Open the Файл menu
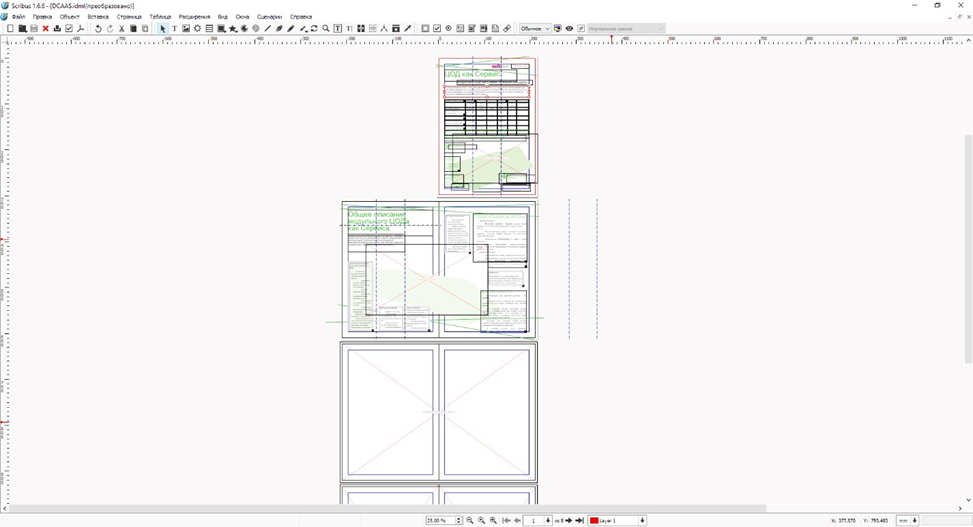 coord(19,17)
